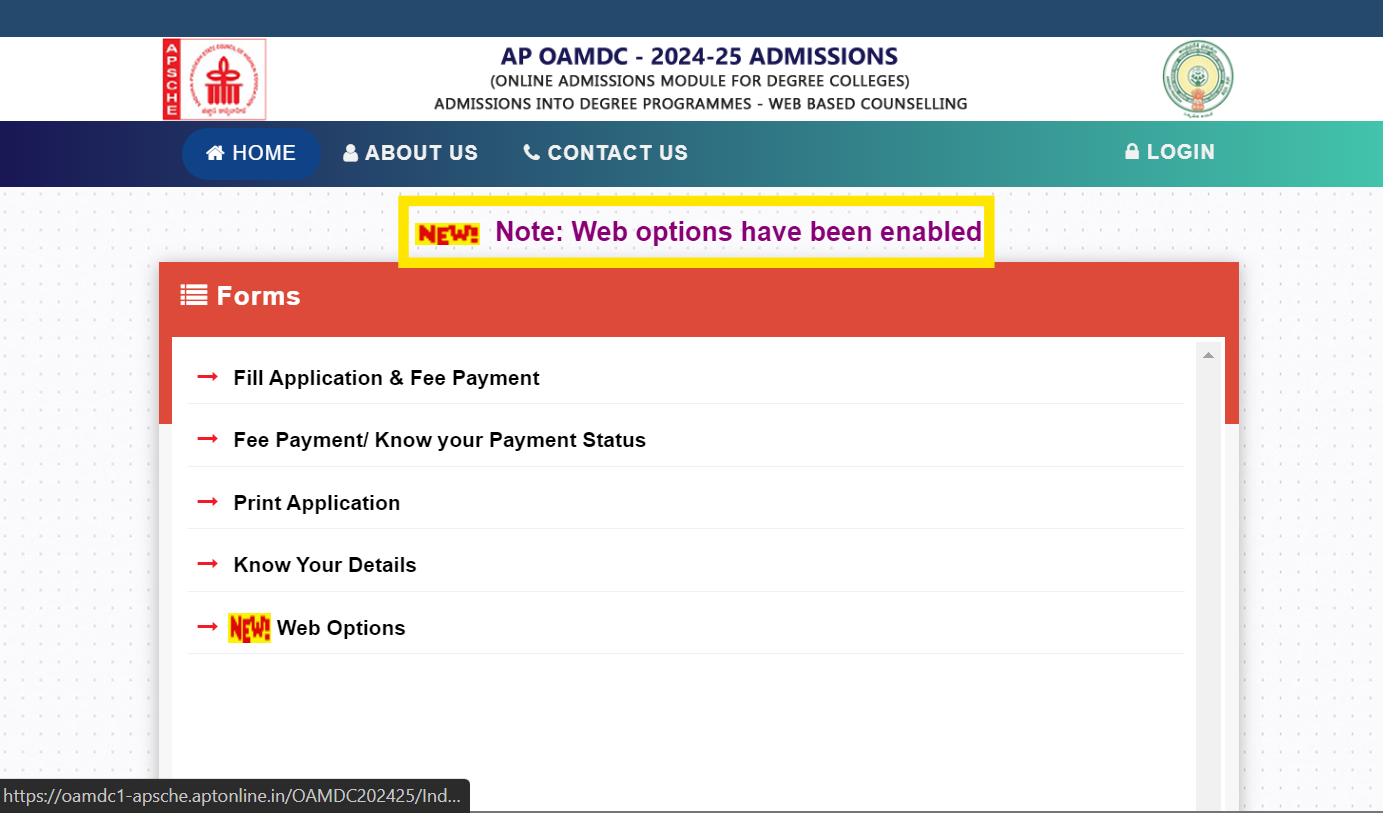The width and height of the screenshot is (1383, 813).
Task: Click red arrow beside Know Your Details
Action: tap(207, 564)
